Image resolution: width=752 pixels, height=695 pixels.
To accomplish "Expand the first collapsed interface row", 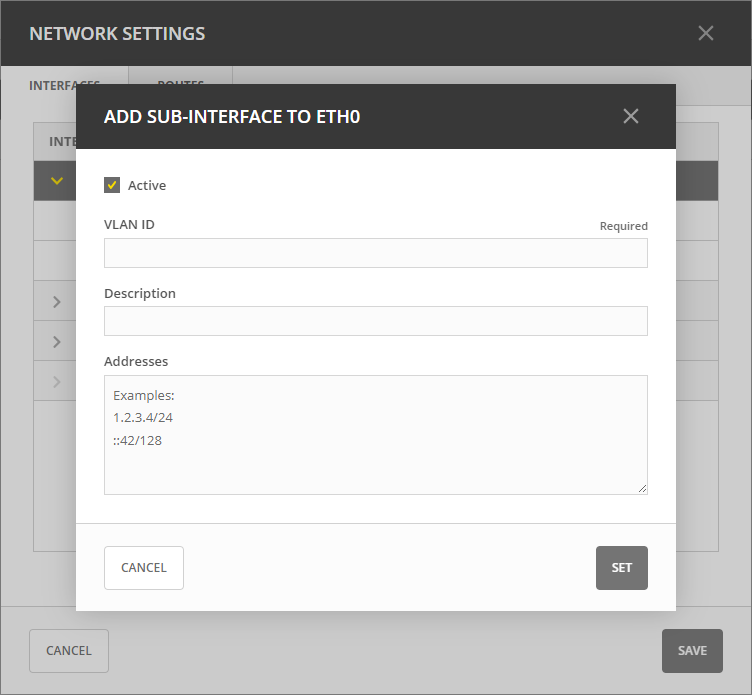I will [x=57, y=302].
